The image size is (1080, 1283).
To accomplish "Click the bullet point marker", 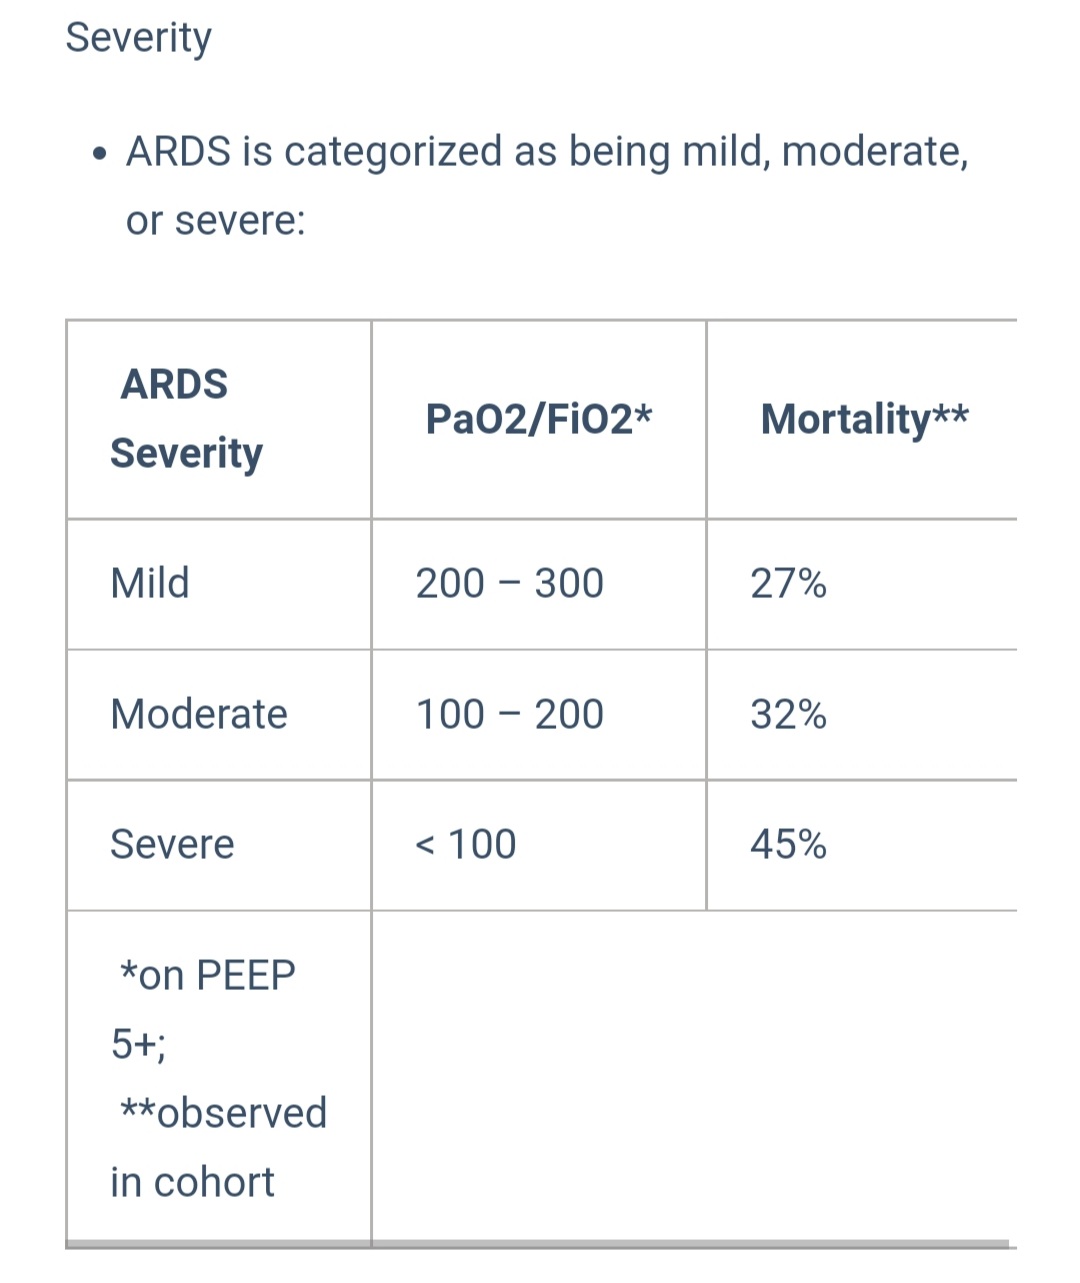I will 98,155.
